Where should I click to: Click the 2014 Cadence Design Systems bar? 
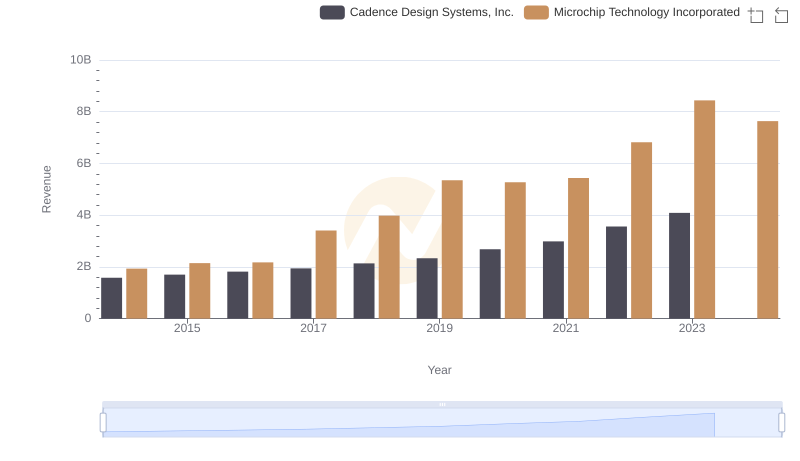[112, 298]
